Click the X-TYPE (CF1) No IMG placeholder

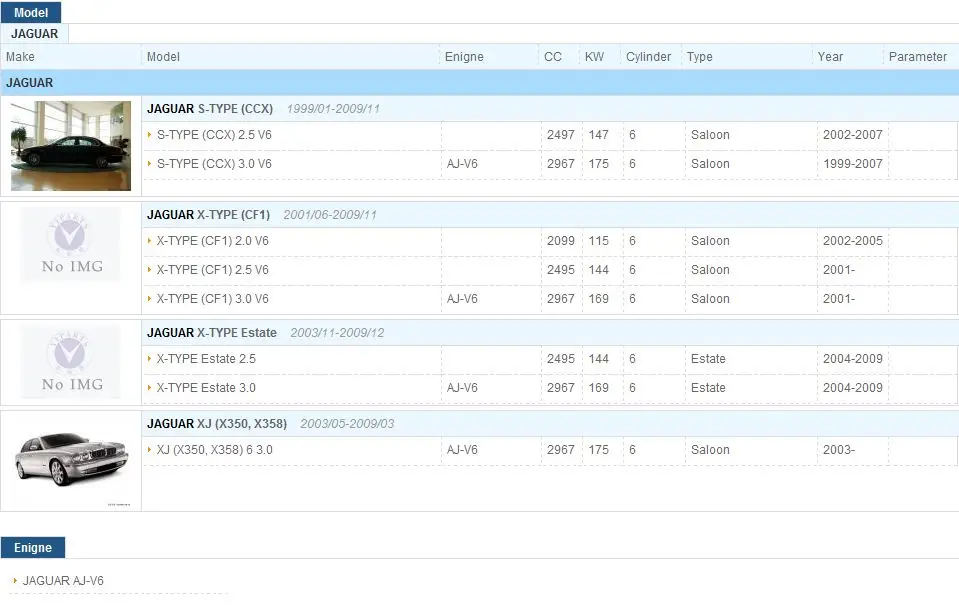[71, 245]
